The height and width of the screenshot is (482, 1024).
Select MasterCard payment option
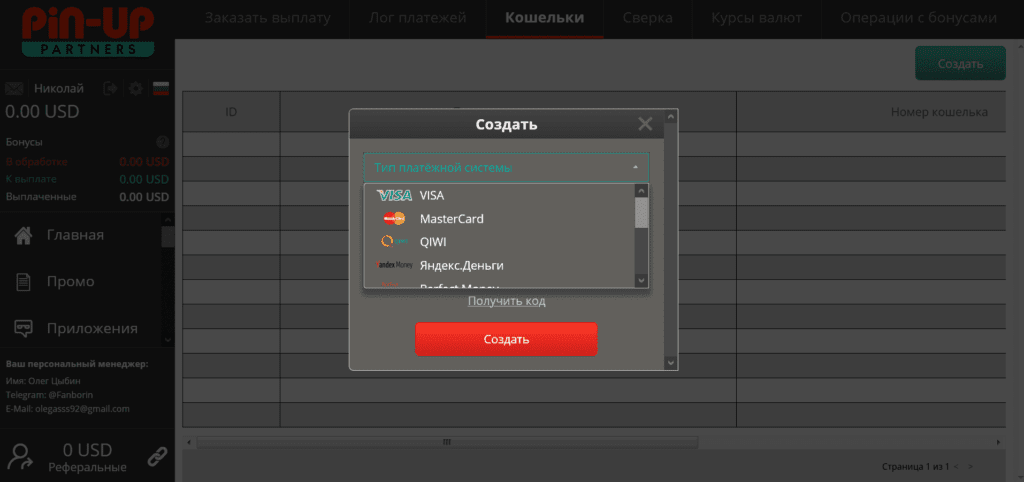coord(500,219)
